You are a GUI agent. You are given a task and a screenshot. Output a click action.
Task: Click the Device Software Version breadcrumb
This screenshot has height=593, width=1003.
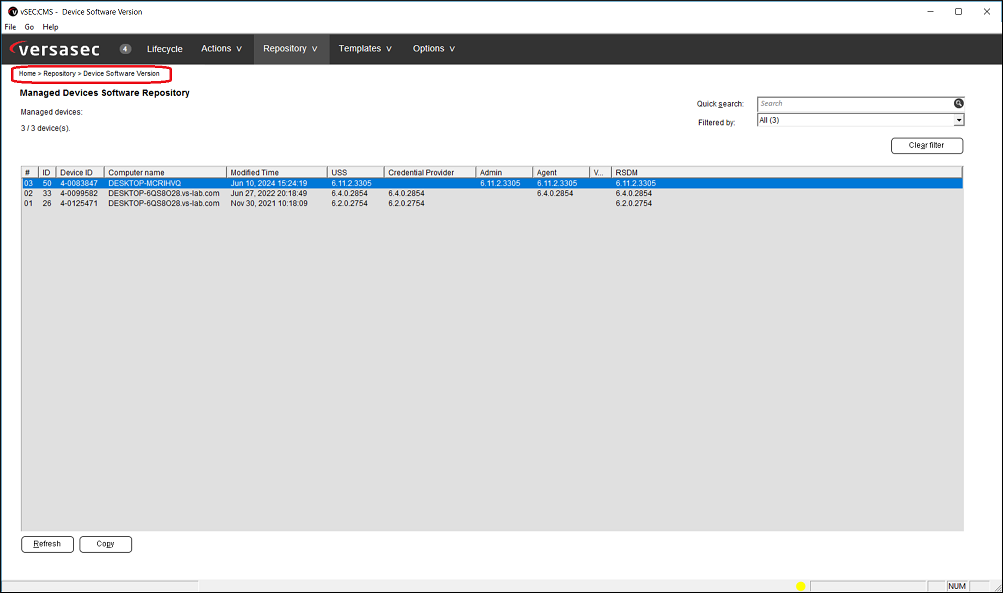point(121,74)
